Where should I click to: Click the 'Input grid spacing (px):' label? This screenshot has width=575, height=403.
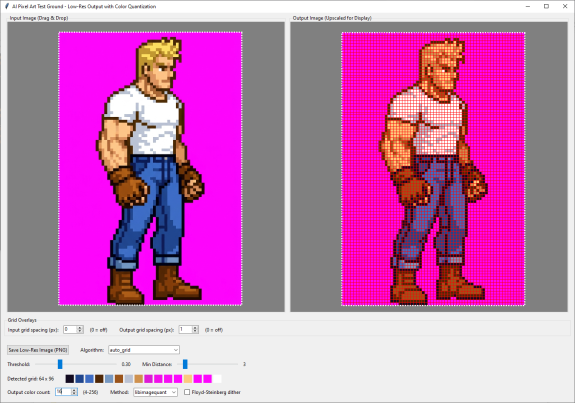click(33, 330)
